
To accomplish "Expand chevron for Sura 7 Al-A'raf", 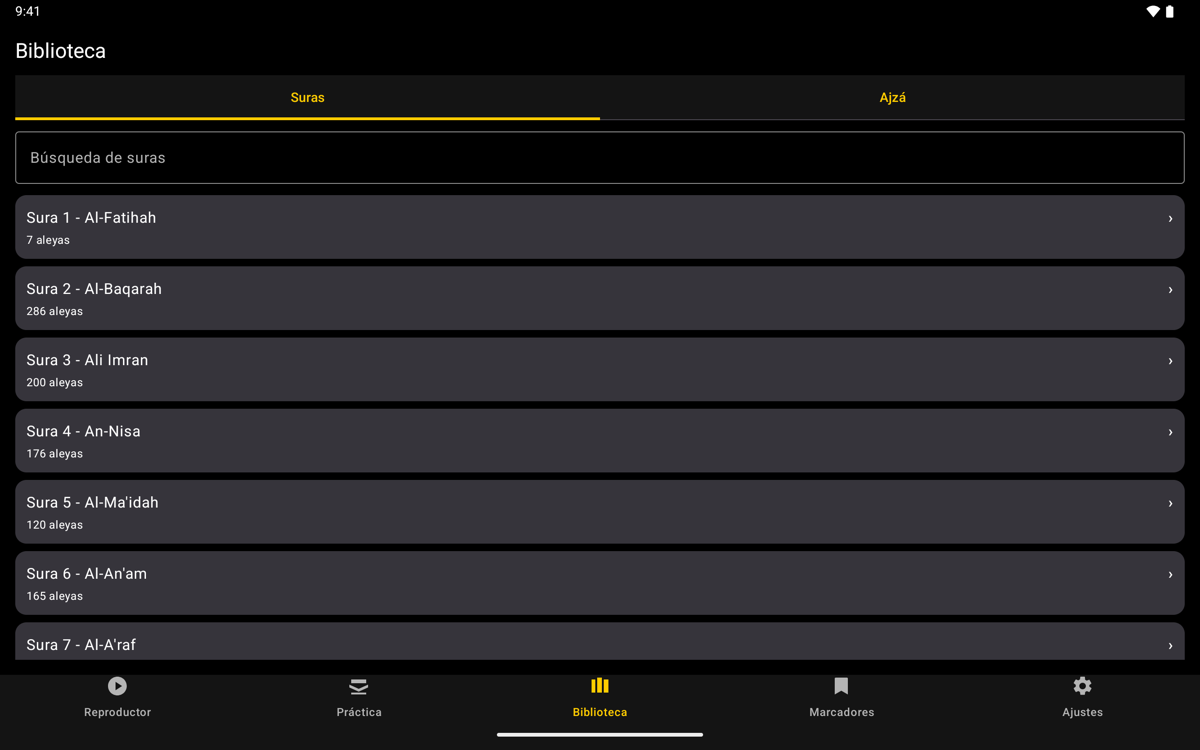I will tap(1170, 646).
